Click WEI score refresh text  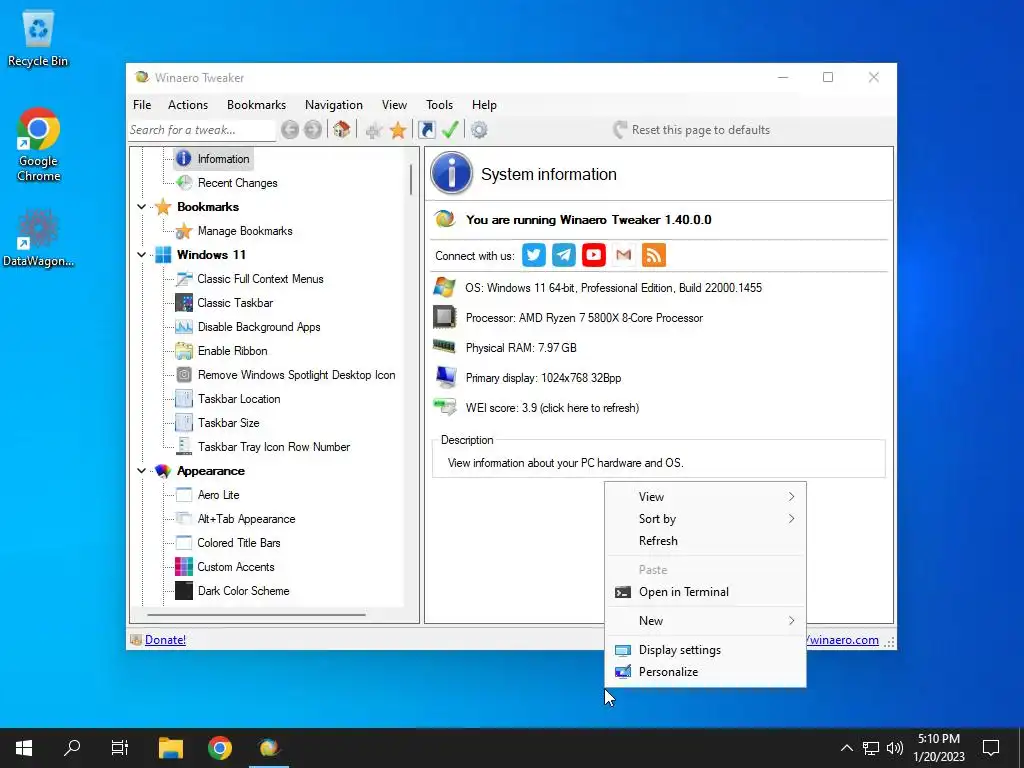[552, 408]
